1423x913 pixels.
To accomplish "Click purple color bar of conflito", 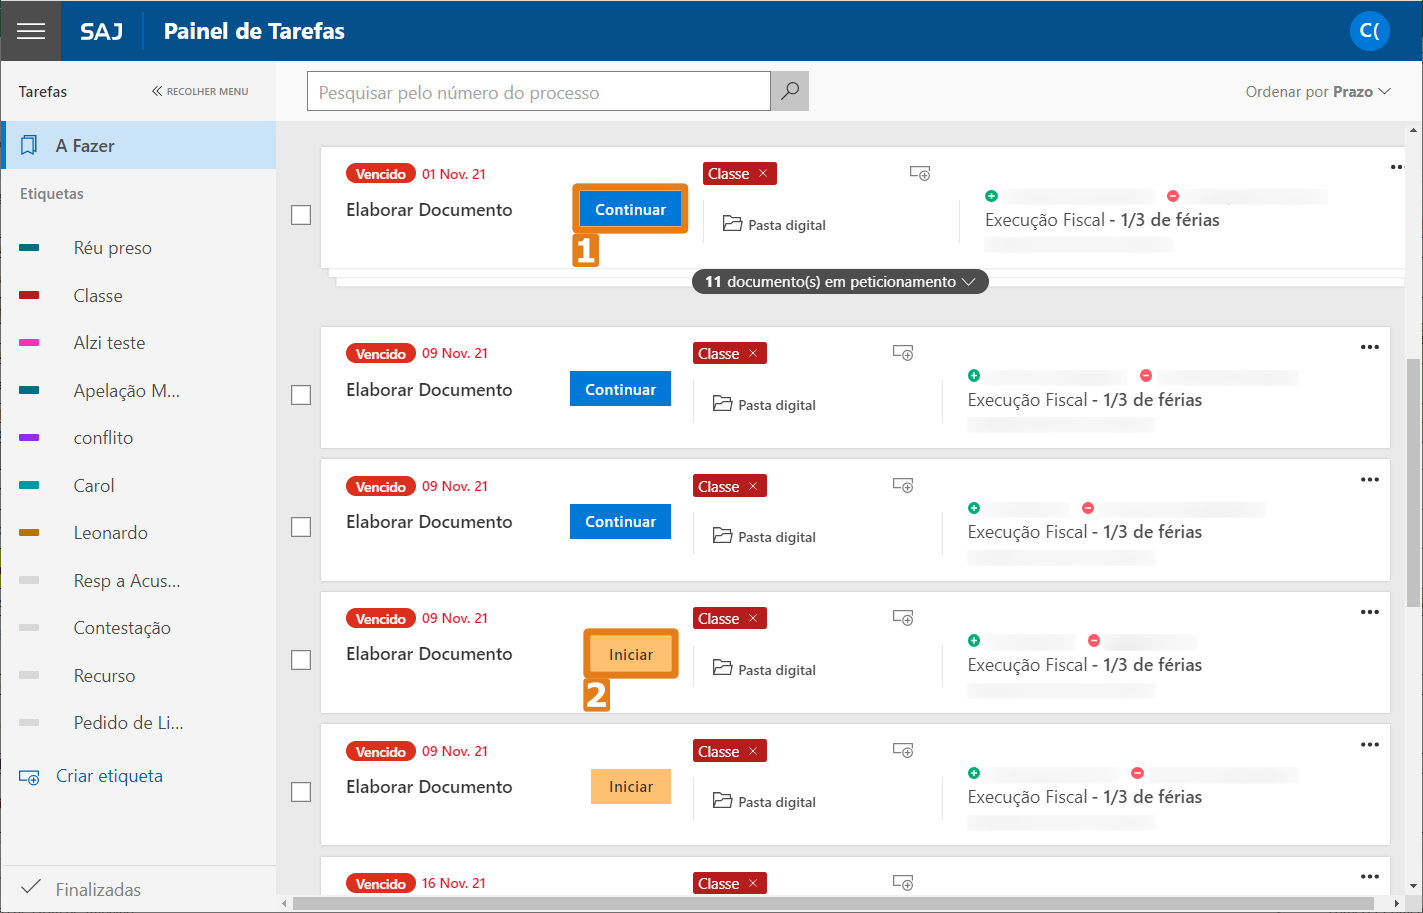I will pos(29,438).
